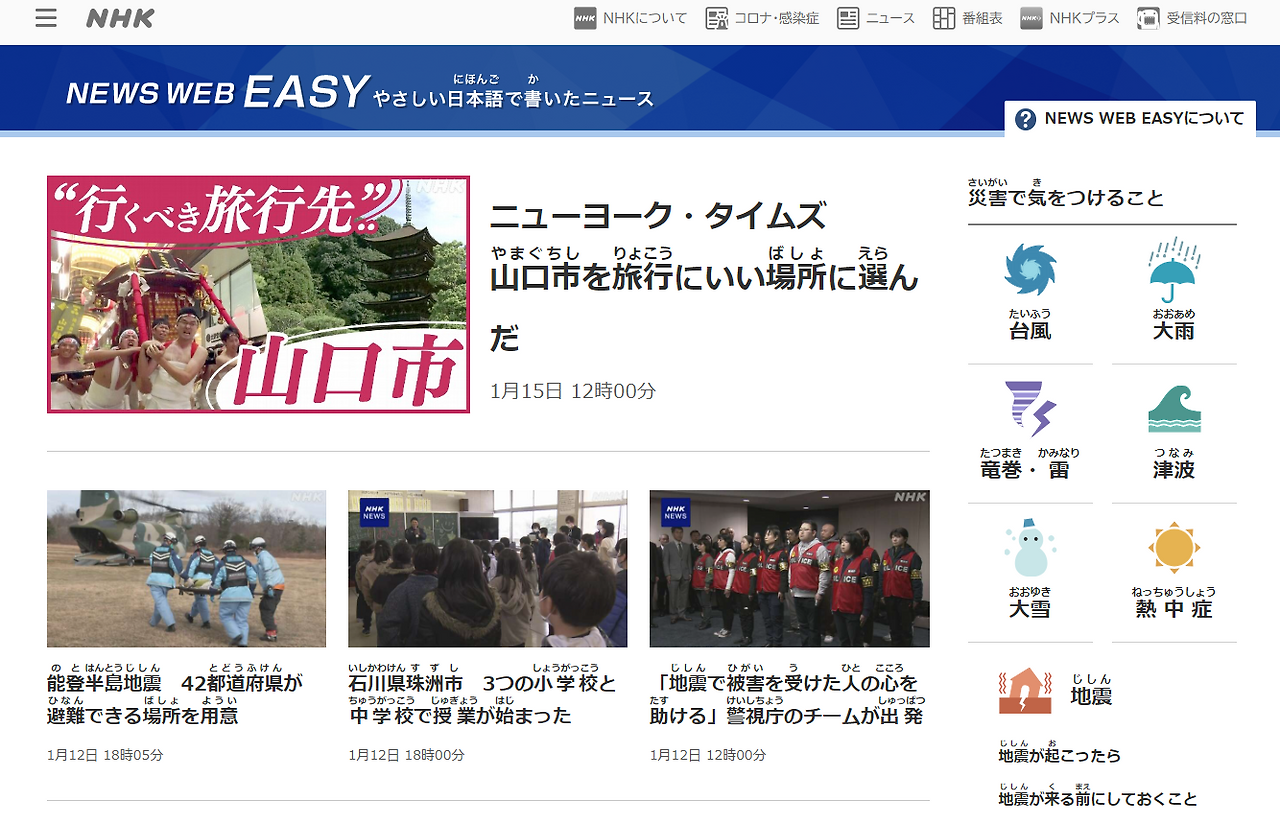Open 番組表 menu link
This screenshot has height=824, width=1280.
[x=982, y=18]
